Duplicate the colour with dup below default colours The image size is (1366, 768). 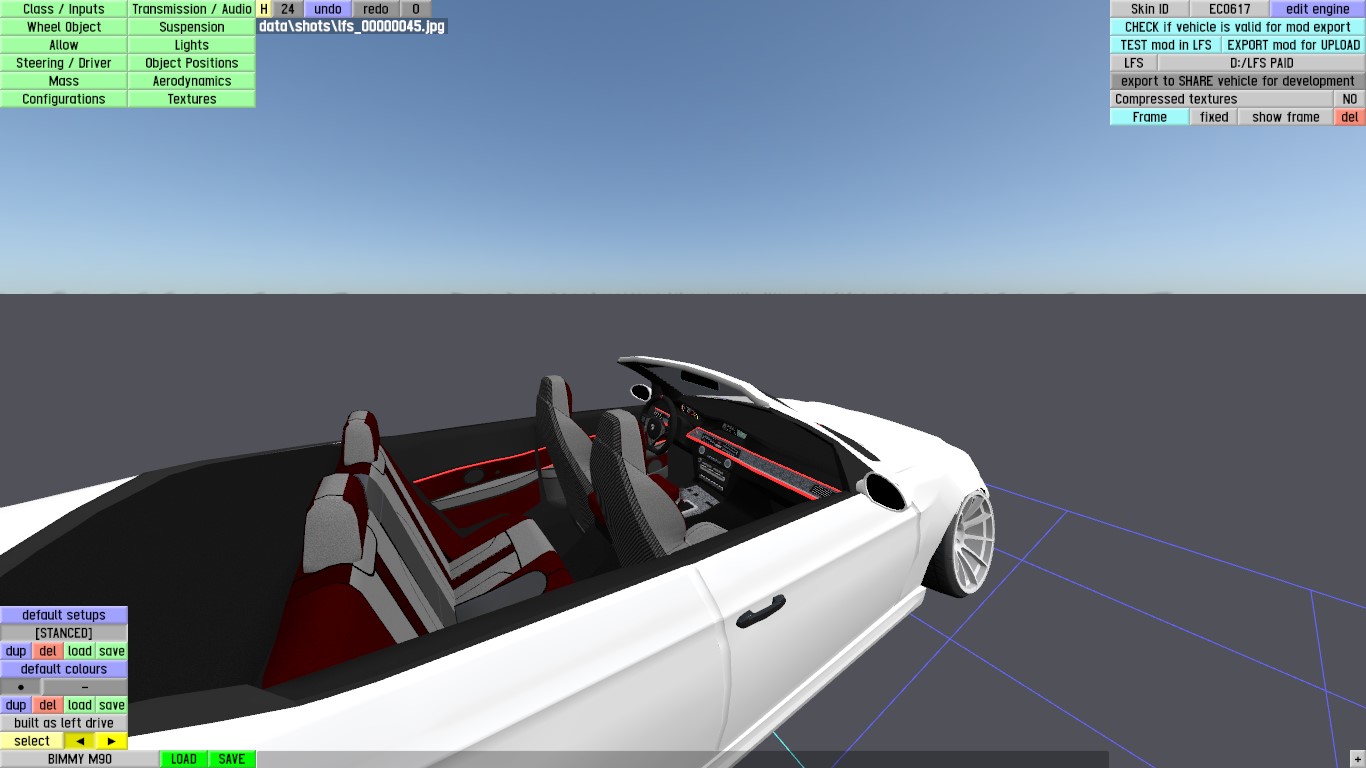tap(16, 705)
